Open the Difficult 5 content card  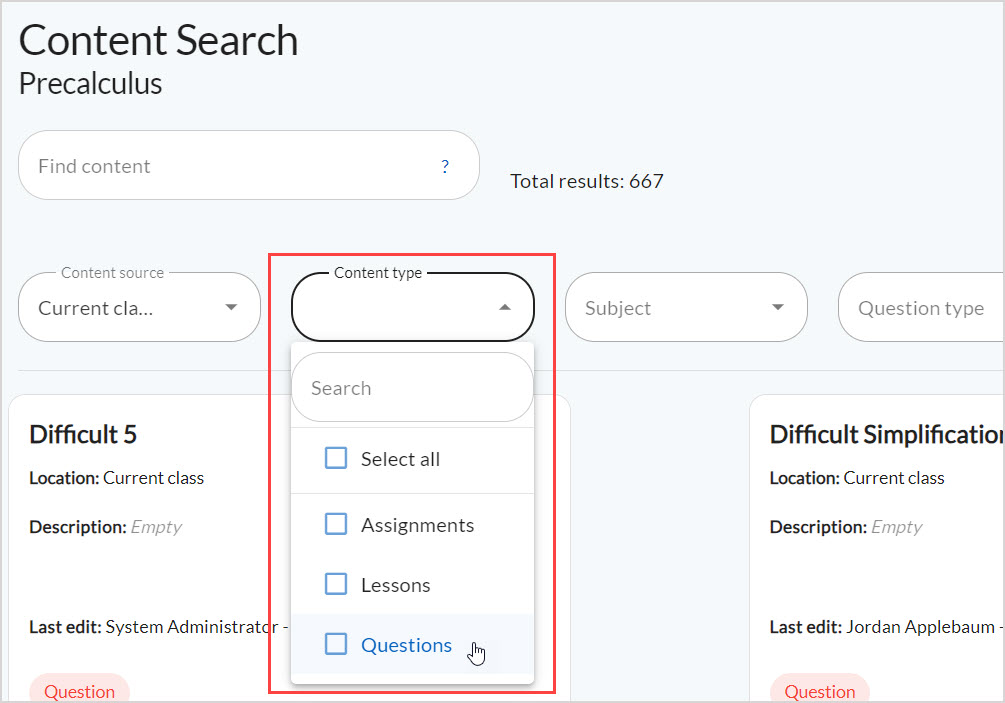point(84,434)
